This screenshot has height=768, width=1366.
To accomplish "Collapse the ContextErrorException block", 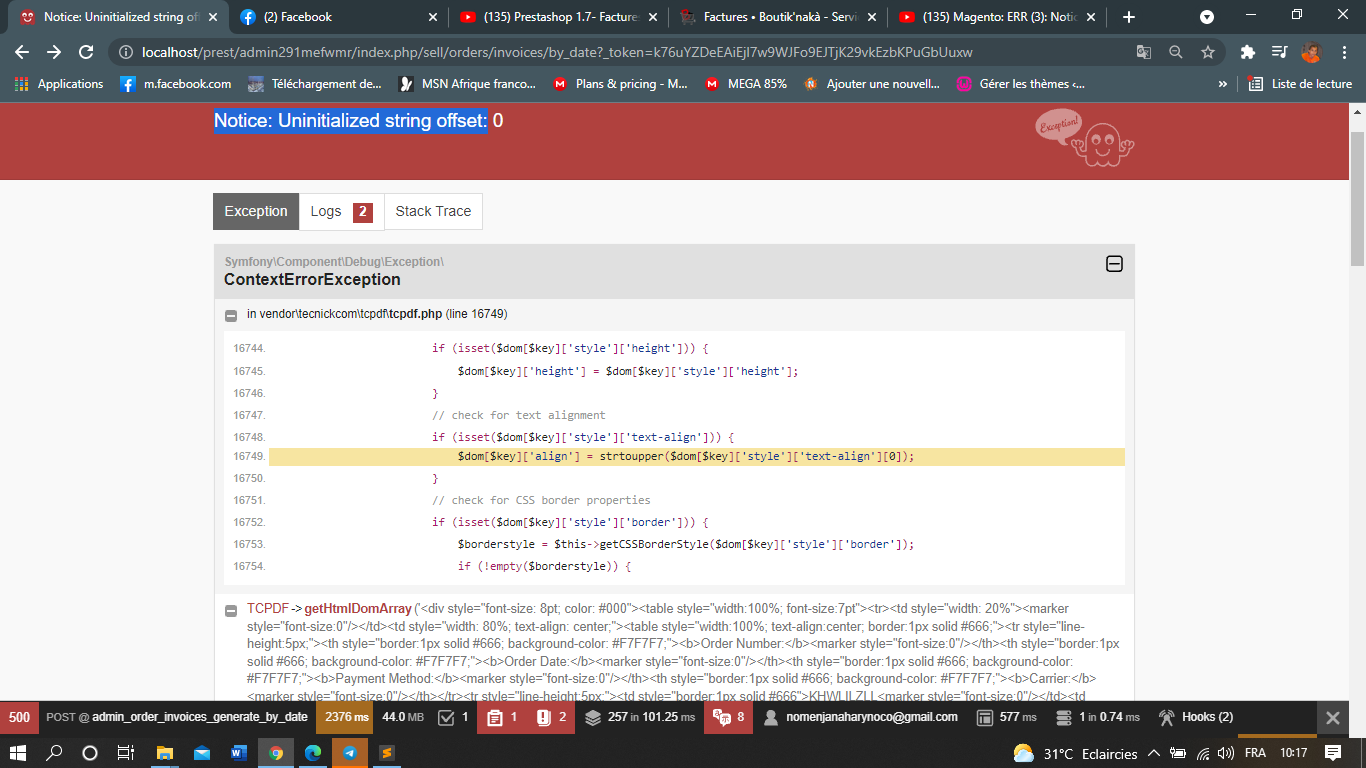I will [x=1114, y=264].
